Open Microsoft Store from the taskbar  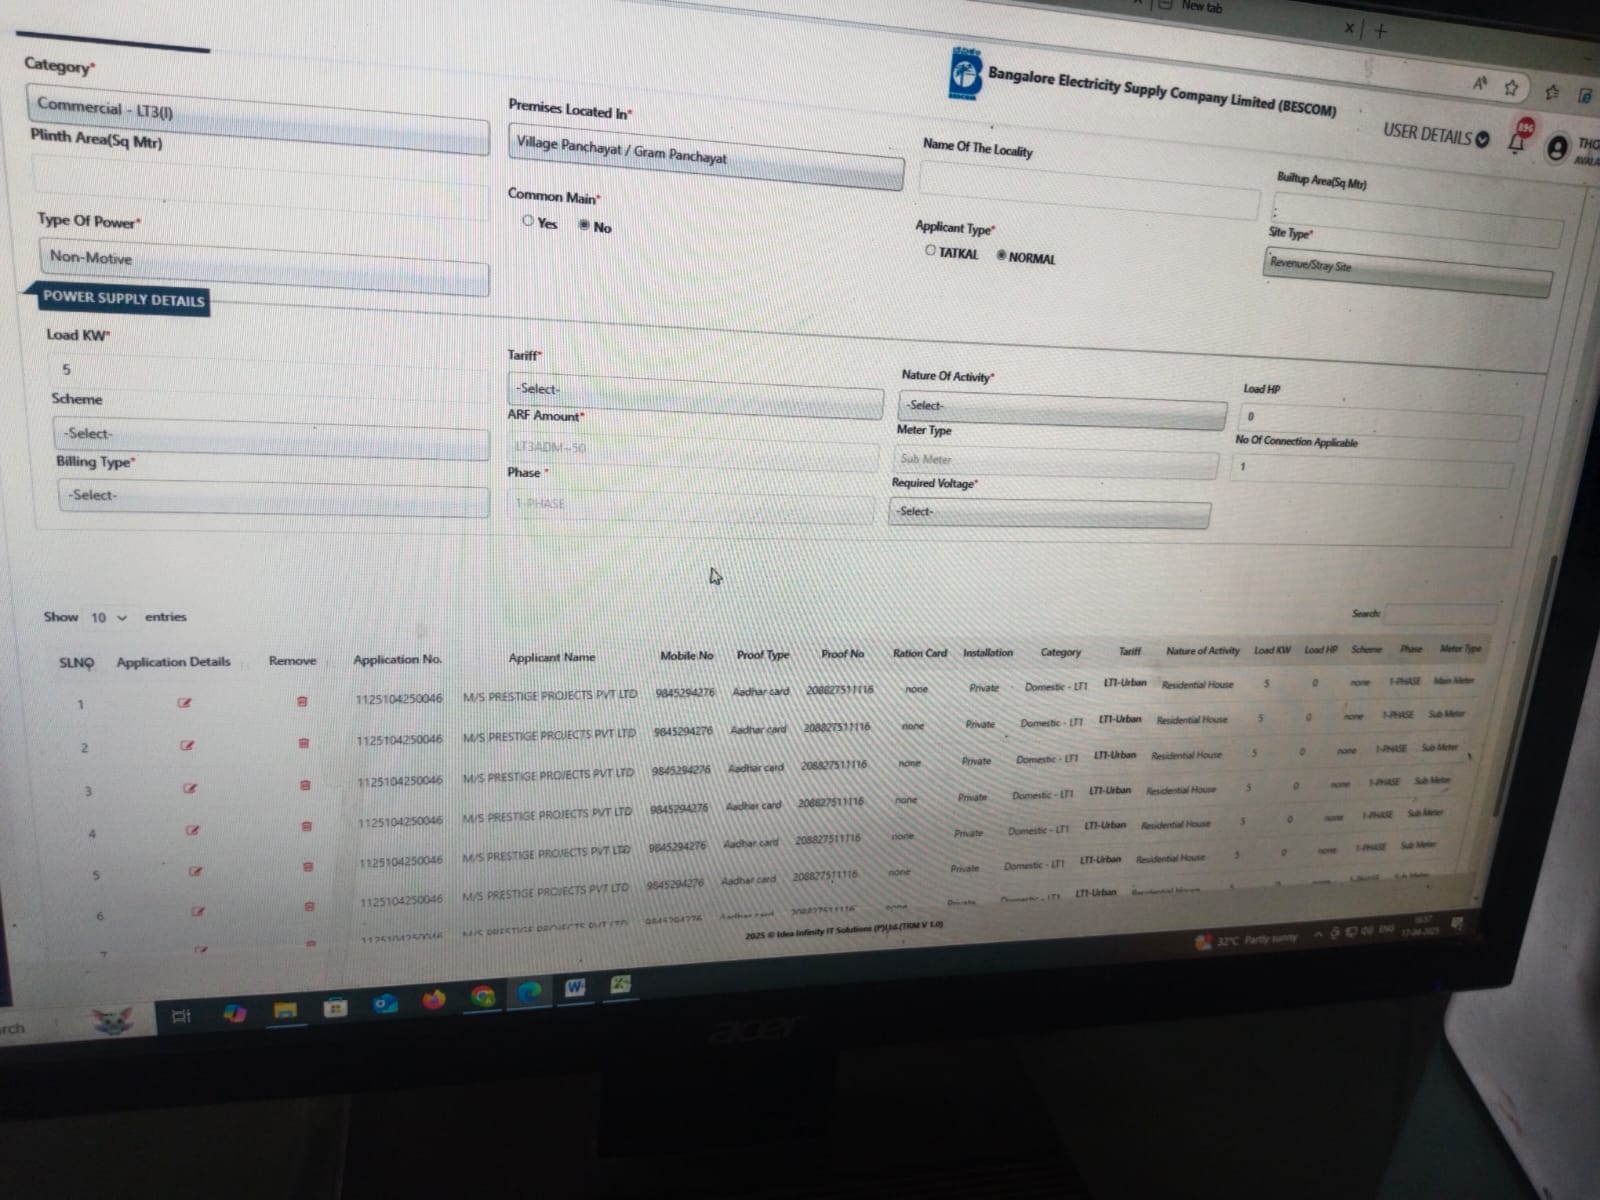click(x=335, y=1007)
